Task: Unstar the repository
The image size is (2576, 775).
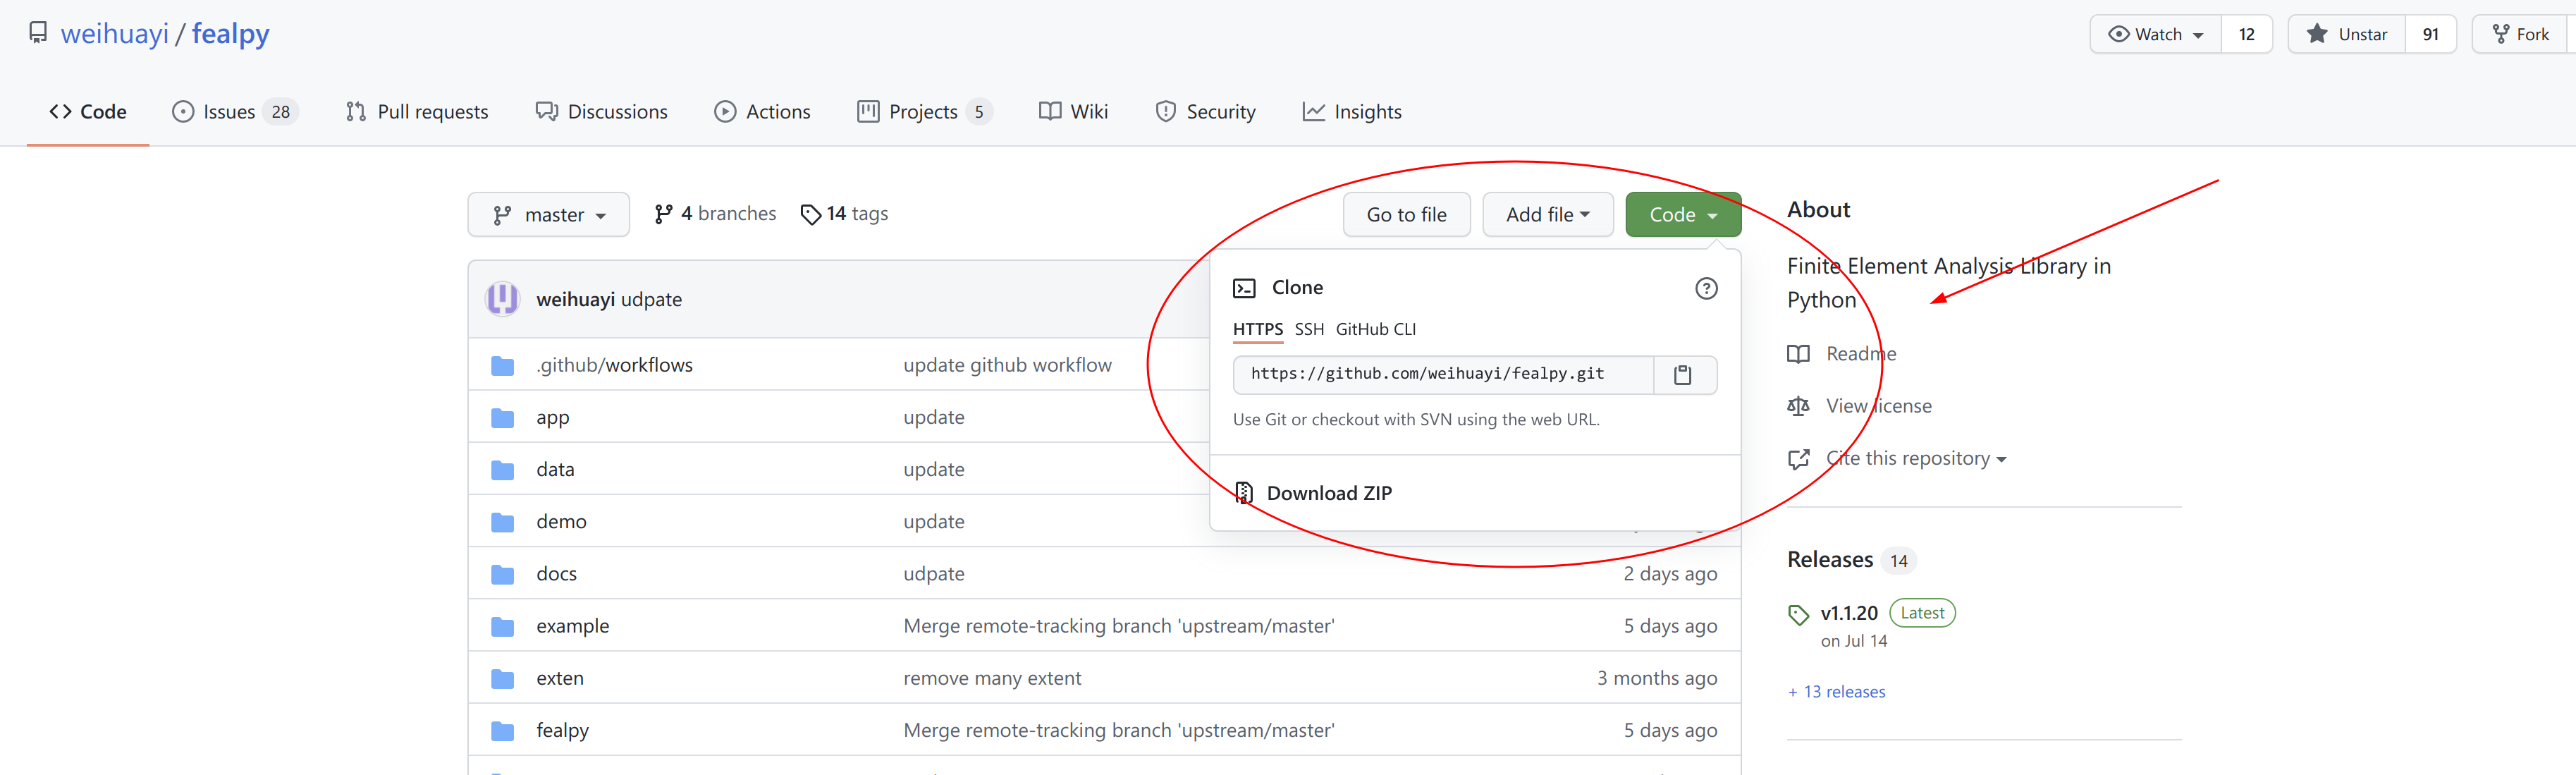Action: 2346,34
